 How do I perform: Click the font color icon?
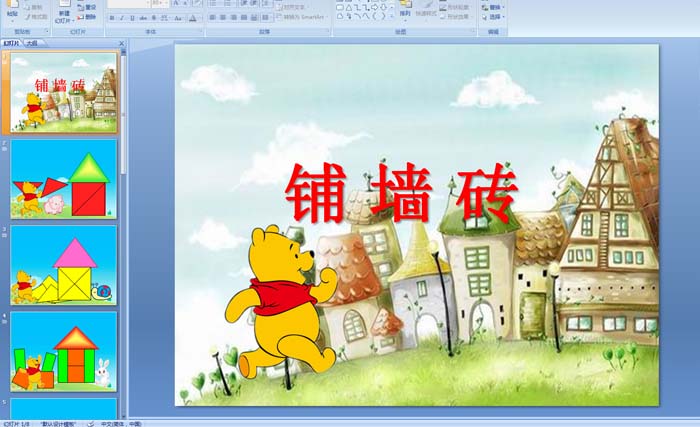192,17
